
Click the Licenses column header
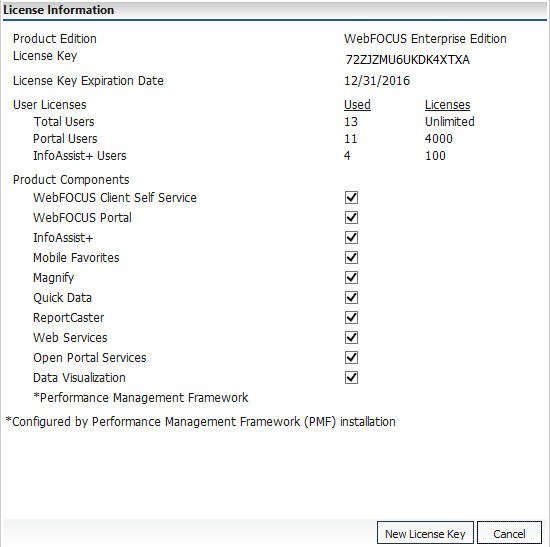(447, 105)
